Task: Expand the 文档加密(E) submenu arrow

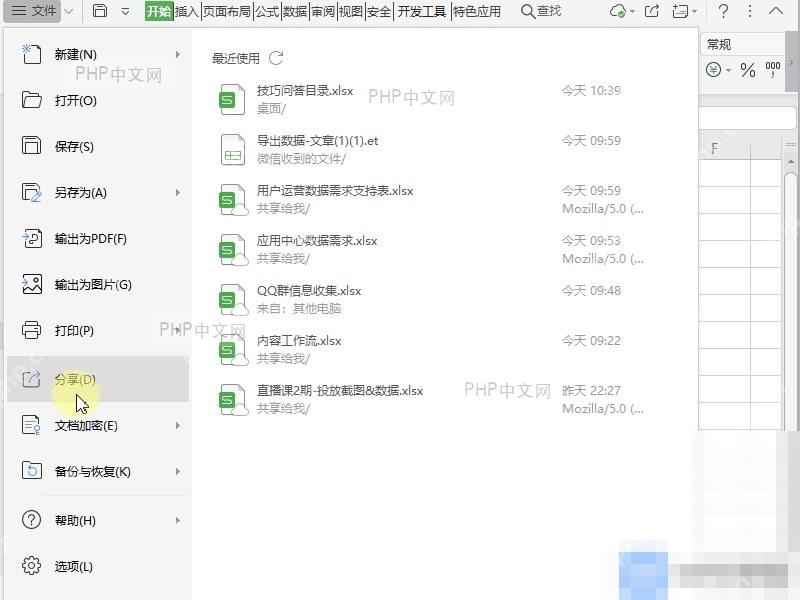Action: [178, 425]
